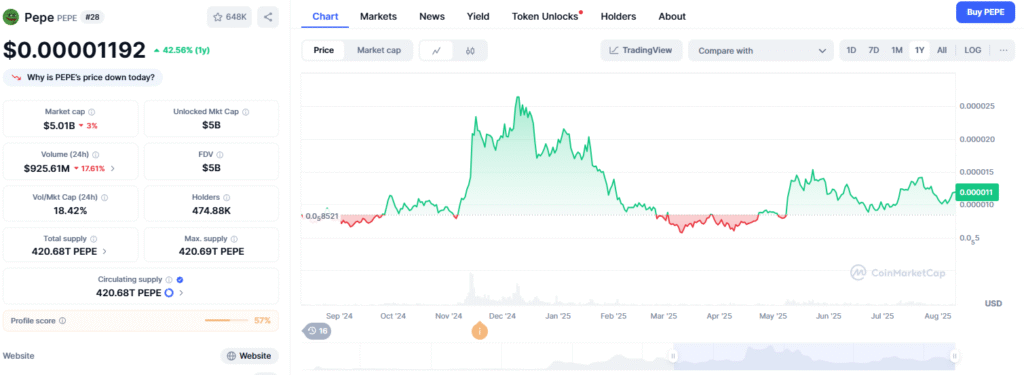
Task: Expand Circulating supply chevron arrow
Action: pos(181,293)
